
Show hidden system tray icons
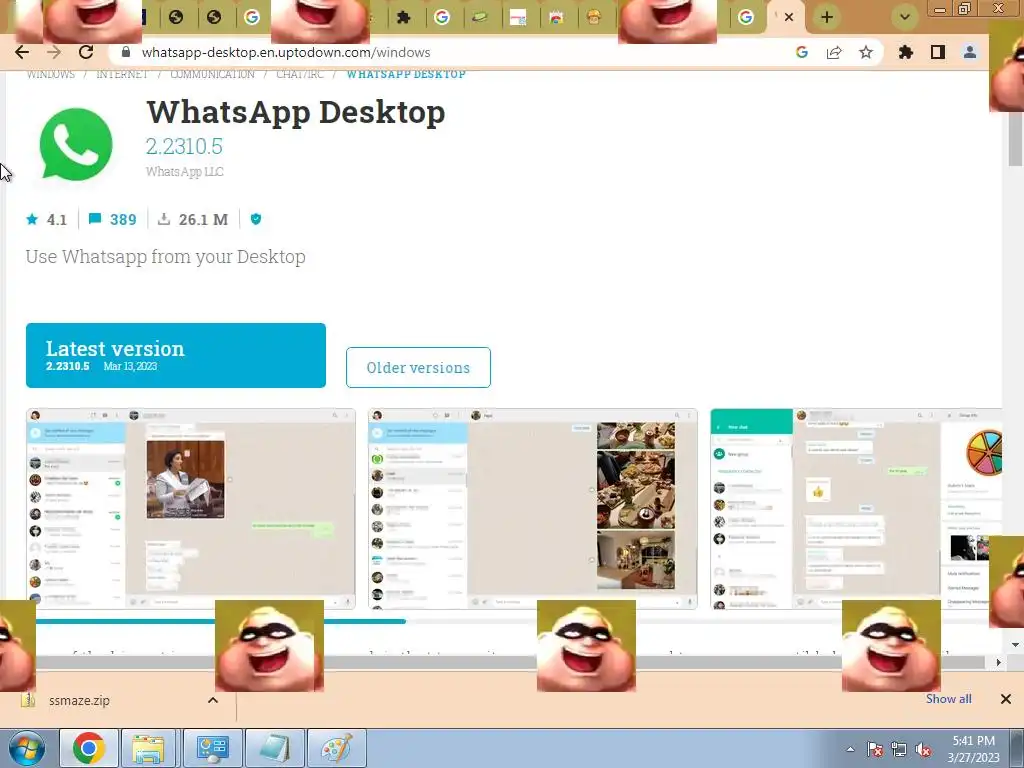click(x=850, y=749)
